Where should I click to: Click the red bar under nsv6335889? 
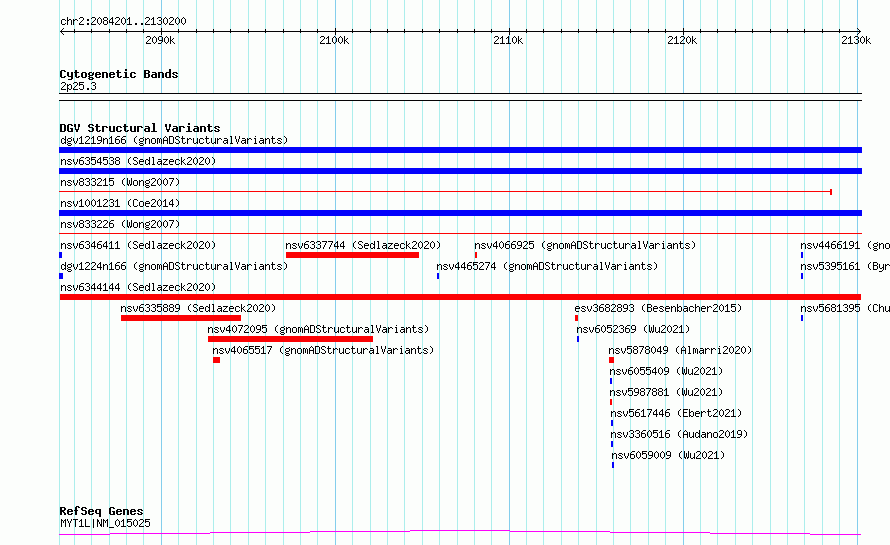pos(181,318)
